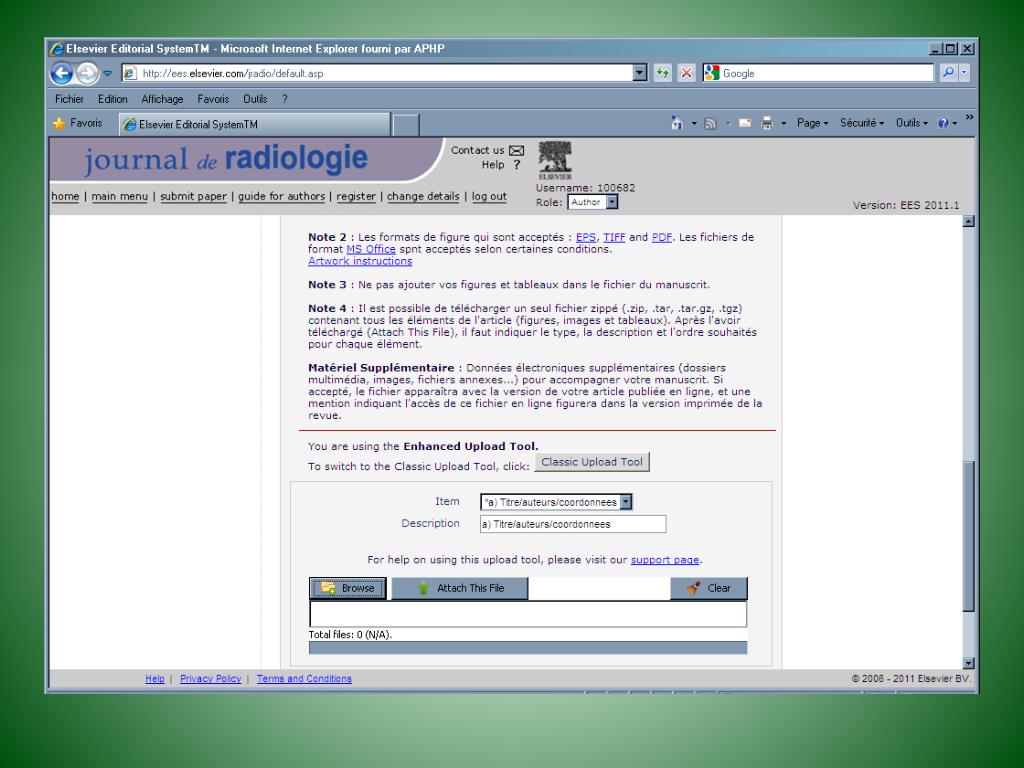
Task: Expand the command bar overflow chevron
Action: [x=969, y=118]
